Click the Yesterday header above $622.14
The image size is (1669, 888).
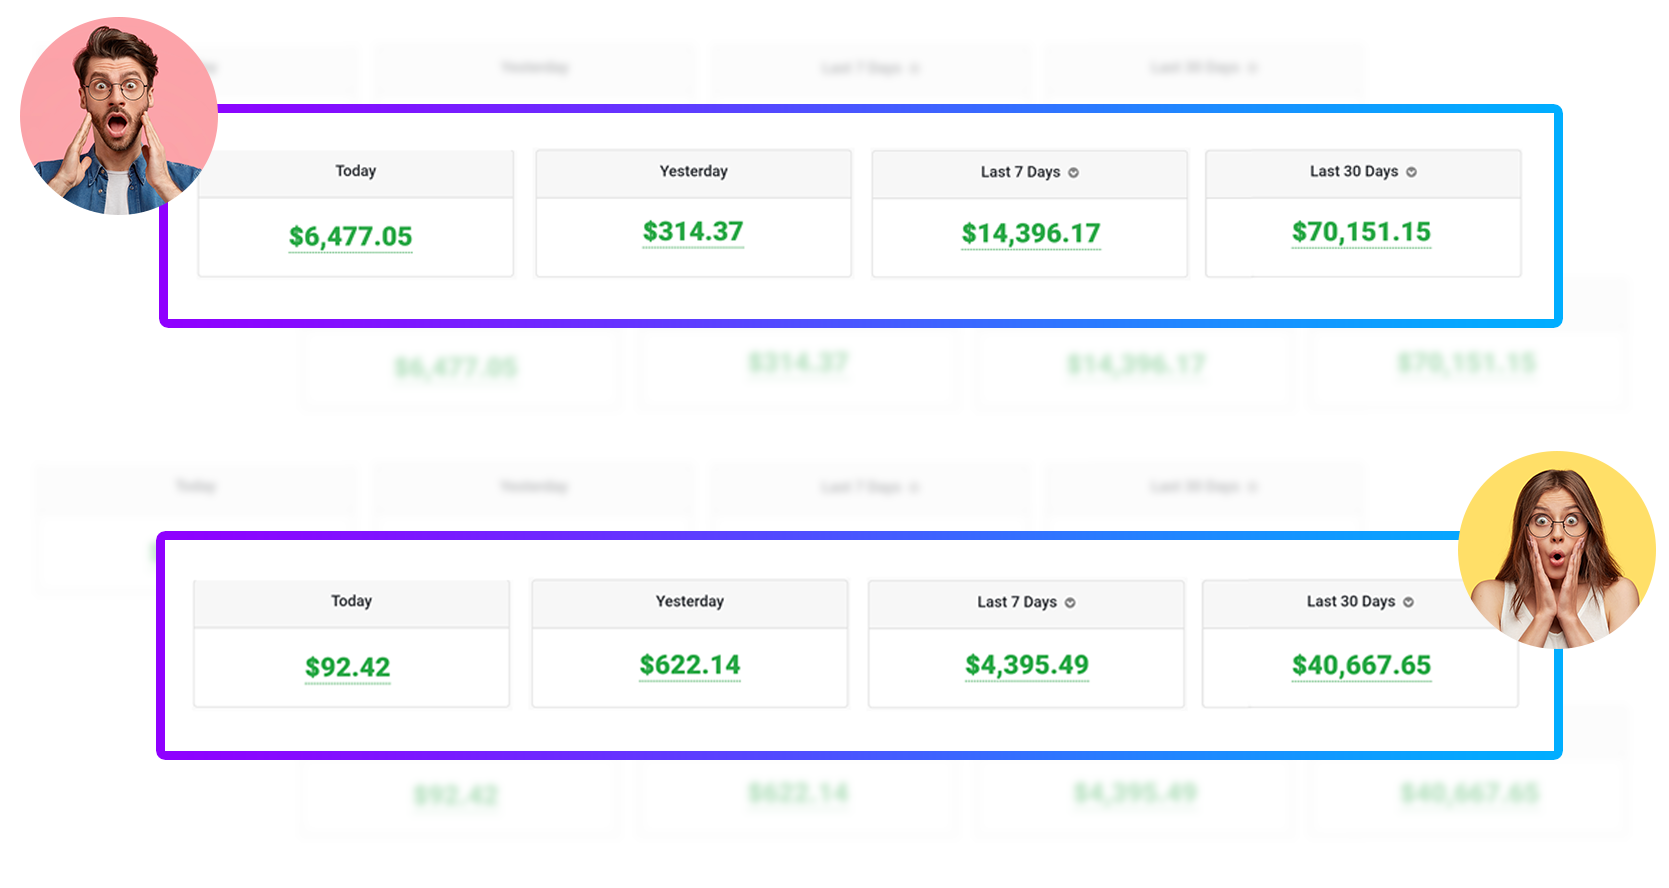point(690,601)
